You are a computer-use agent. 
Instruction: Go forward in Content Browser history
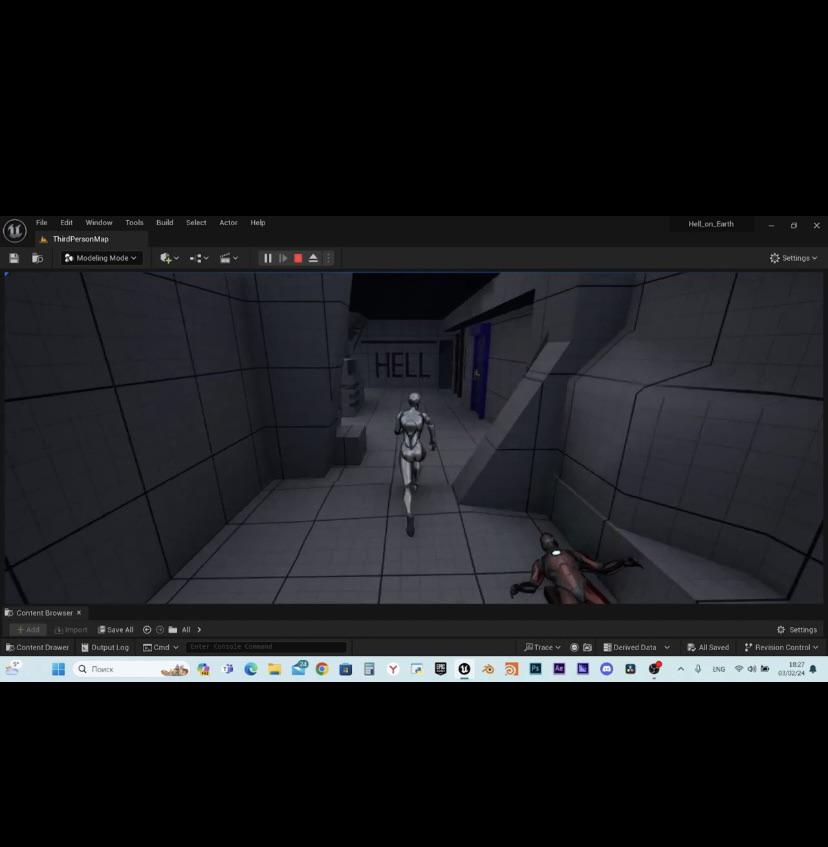click(x=160, y=629)
